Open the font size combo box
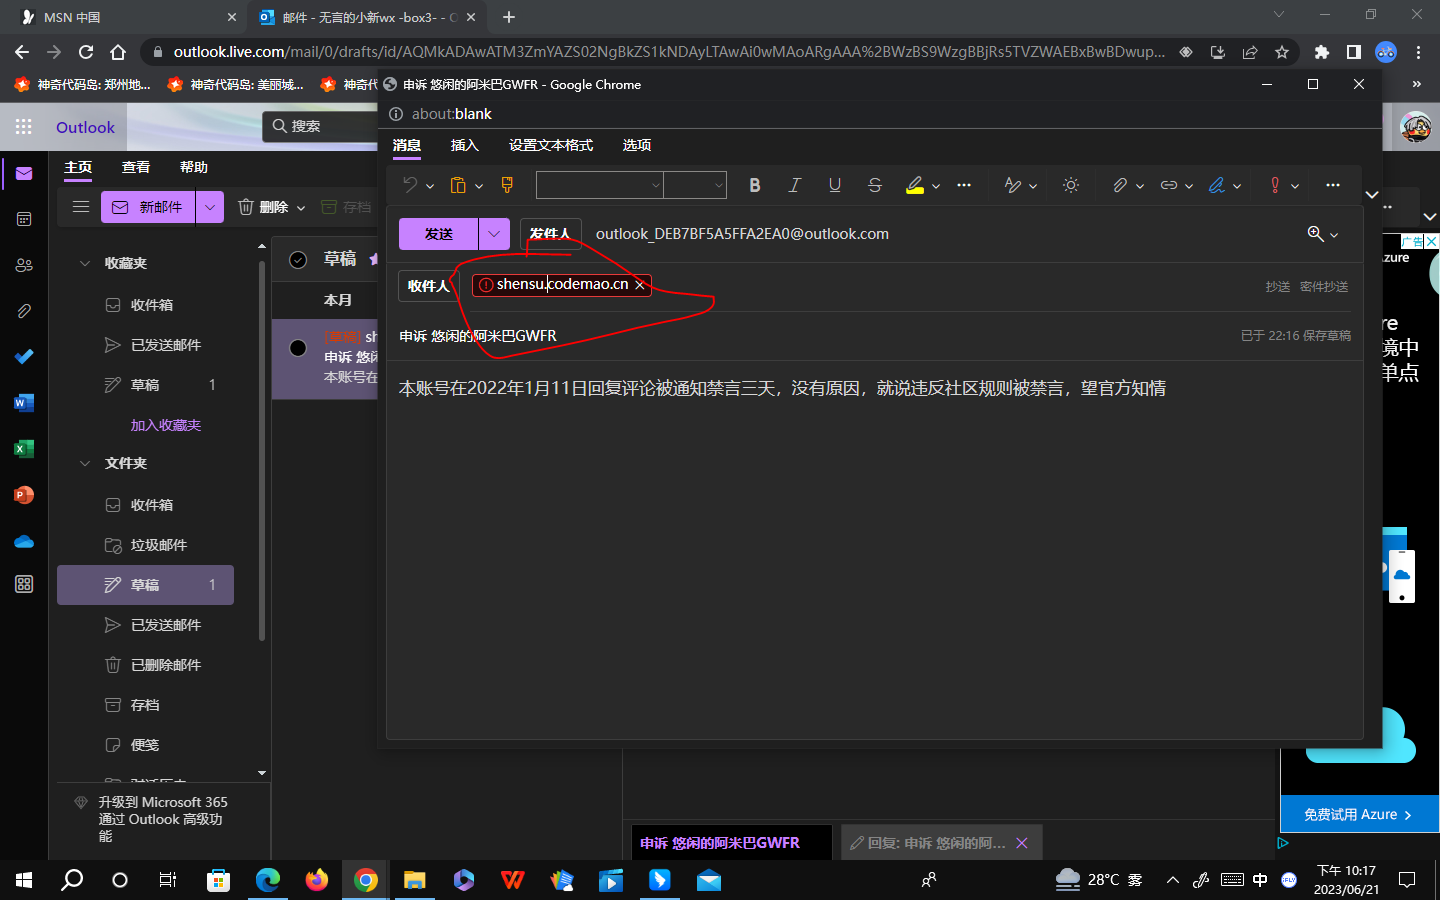1440x900 pixels. coord(695,185)
